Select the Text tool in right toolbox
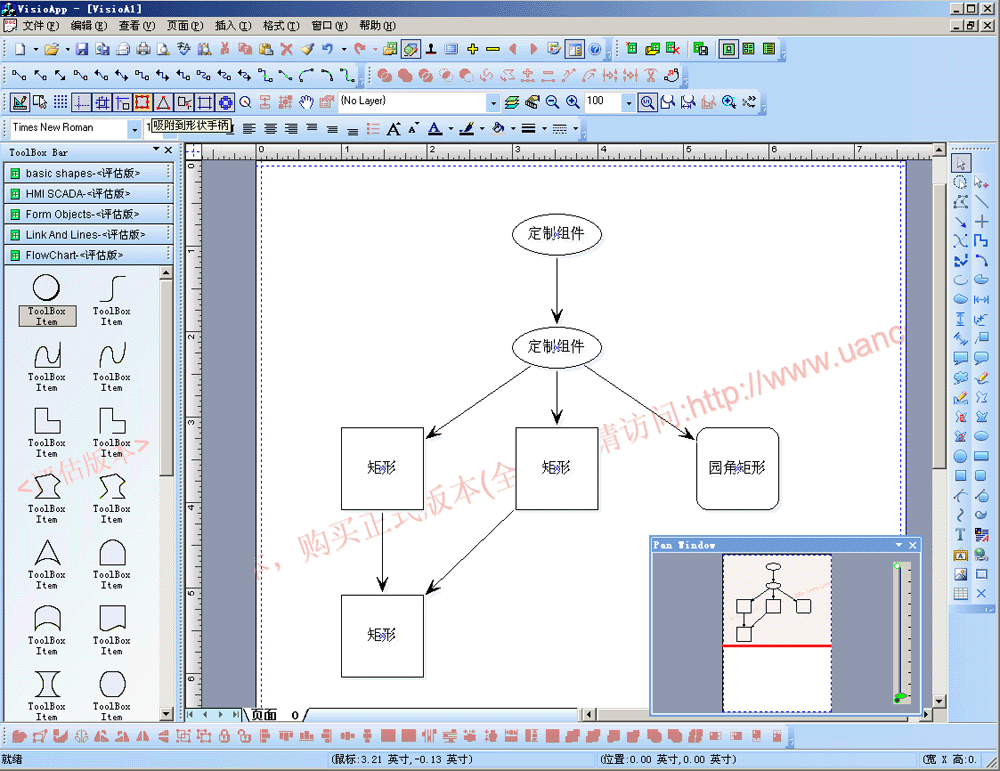This screenshot has height=771, width=1000. click(x=960, y=535)
